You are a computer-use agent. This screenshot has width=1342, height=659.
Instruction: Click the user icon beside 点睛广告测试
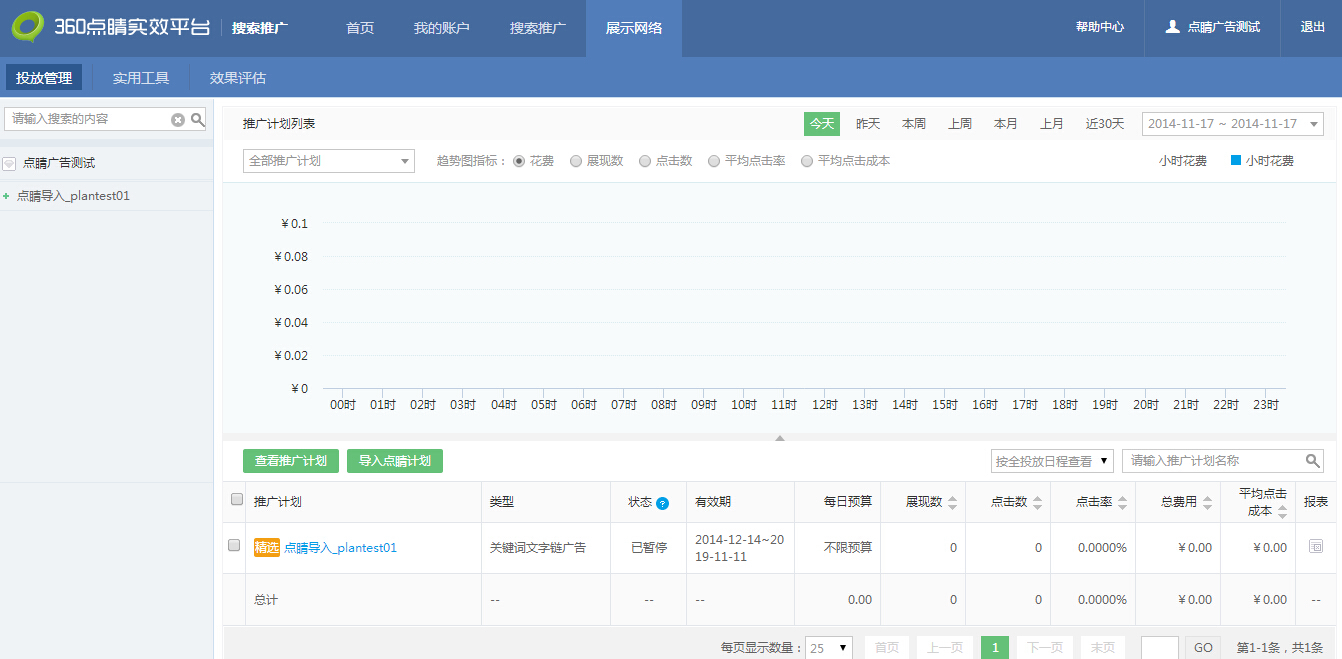(1172, 27)
